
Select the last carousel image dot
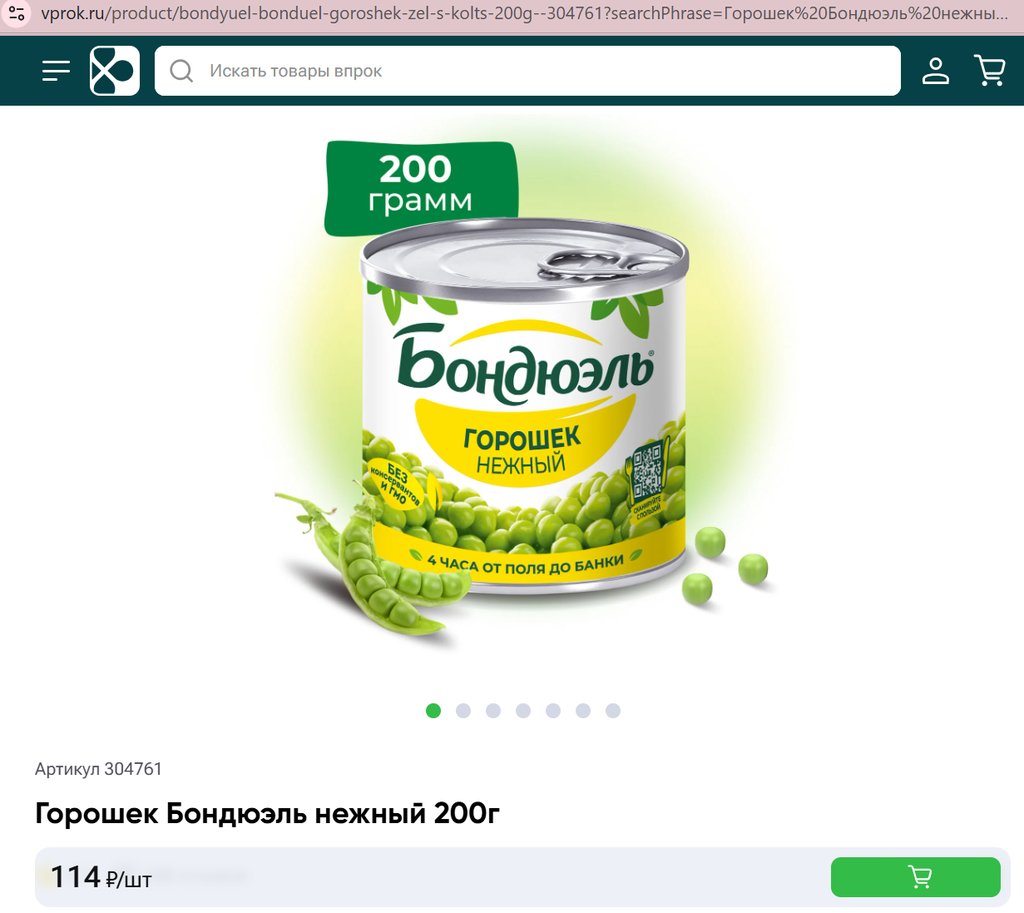click(x=613, y=711)
